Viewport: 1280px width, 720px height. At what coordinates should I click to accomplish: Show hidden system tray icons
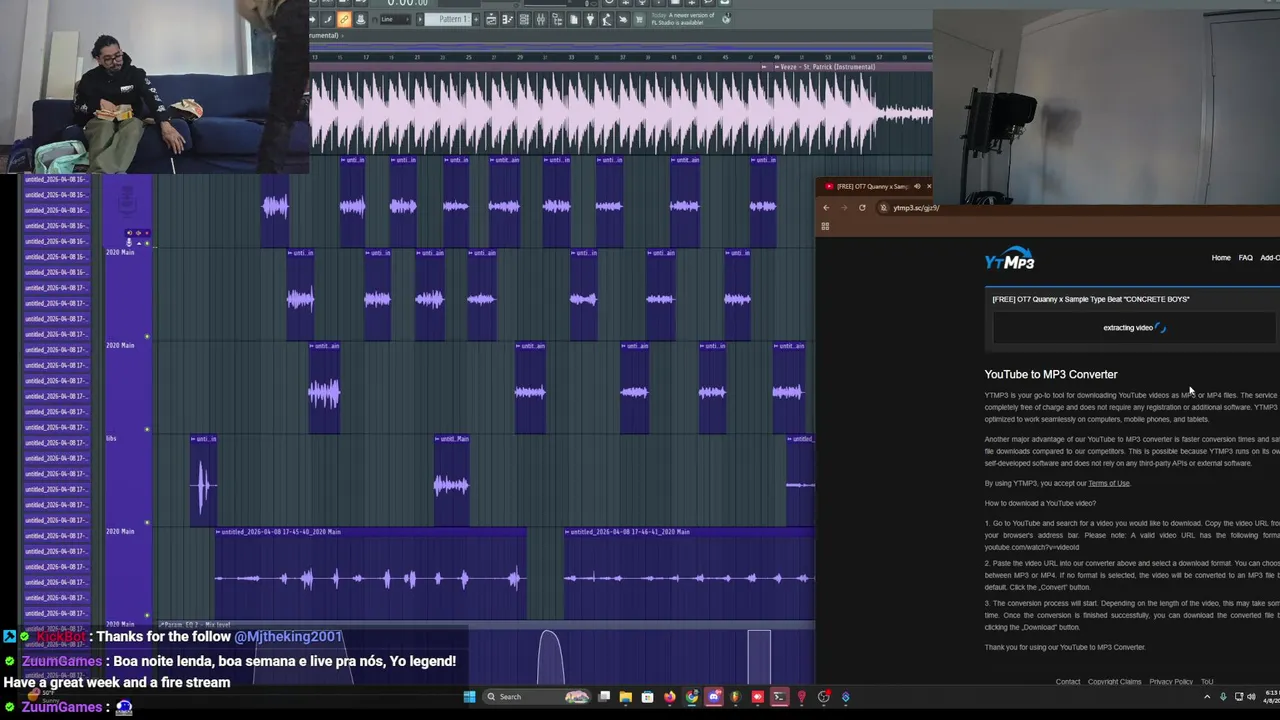tap(1207, 697)
